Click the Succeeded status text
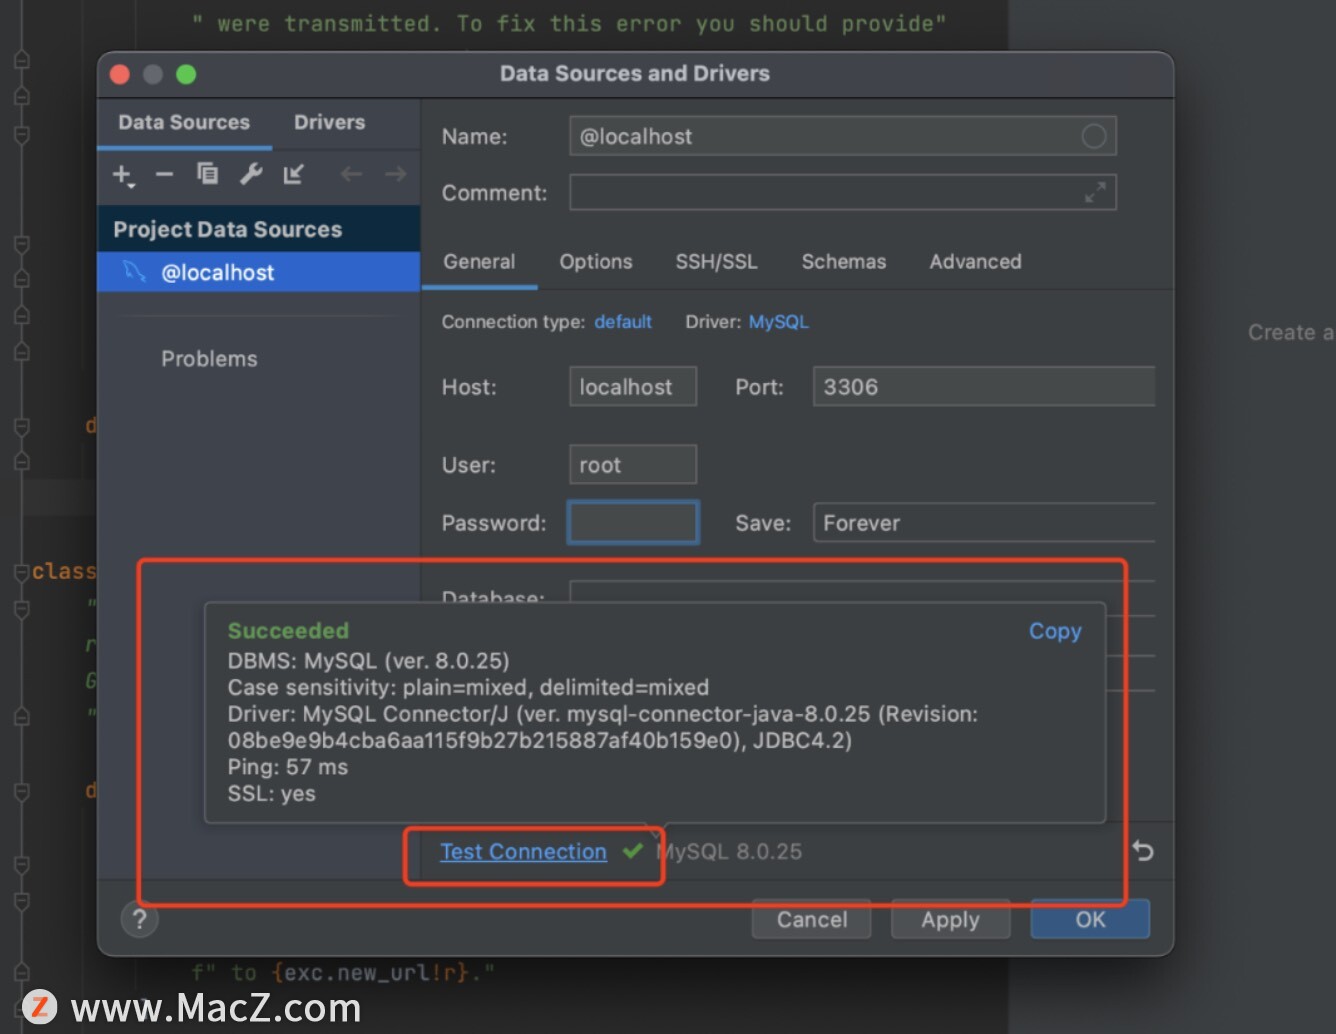1336x1034 pixels. (288, 631)
